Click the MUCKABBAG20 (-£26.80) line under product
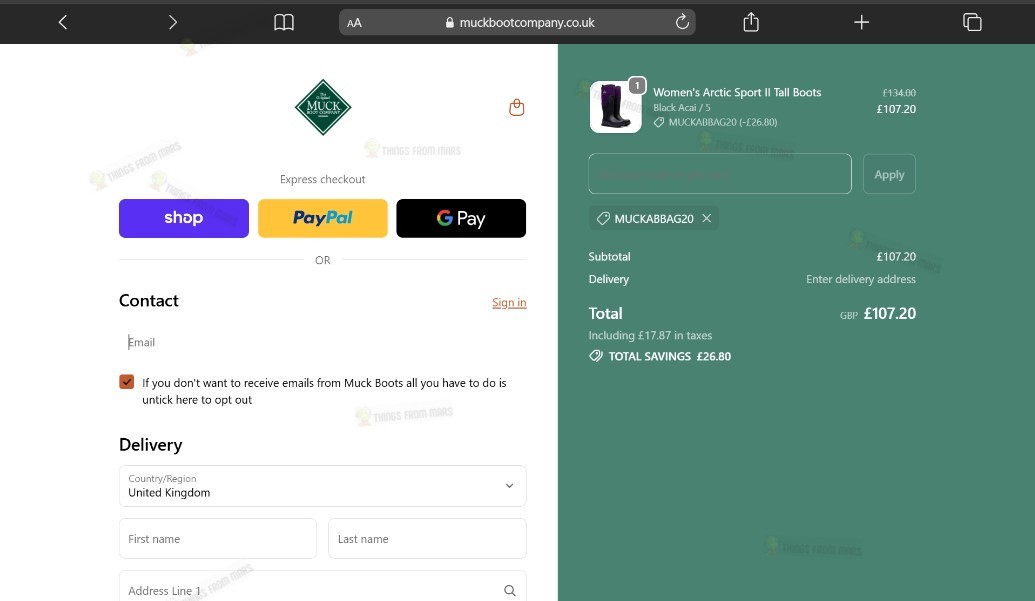The width and height of the screenshot is (1035, 601). [716, 122]
